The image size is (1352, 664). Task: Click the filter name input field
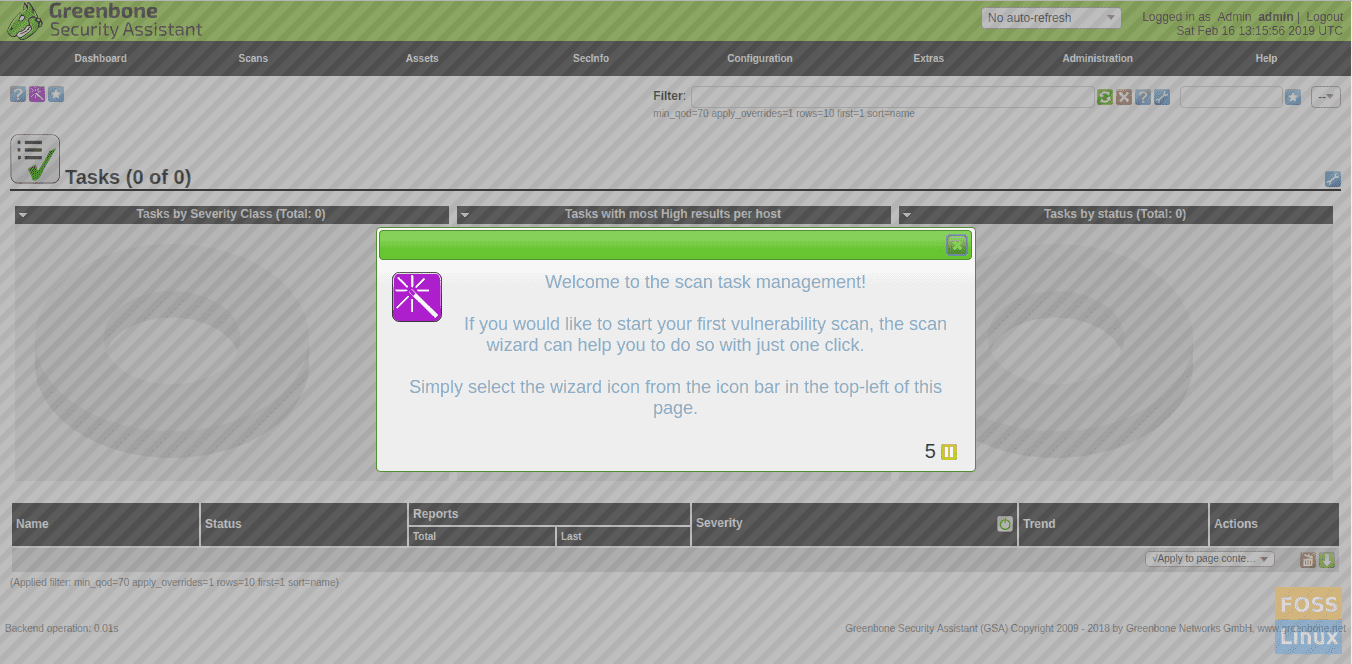tap(1231, 97)
